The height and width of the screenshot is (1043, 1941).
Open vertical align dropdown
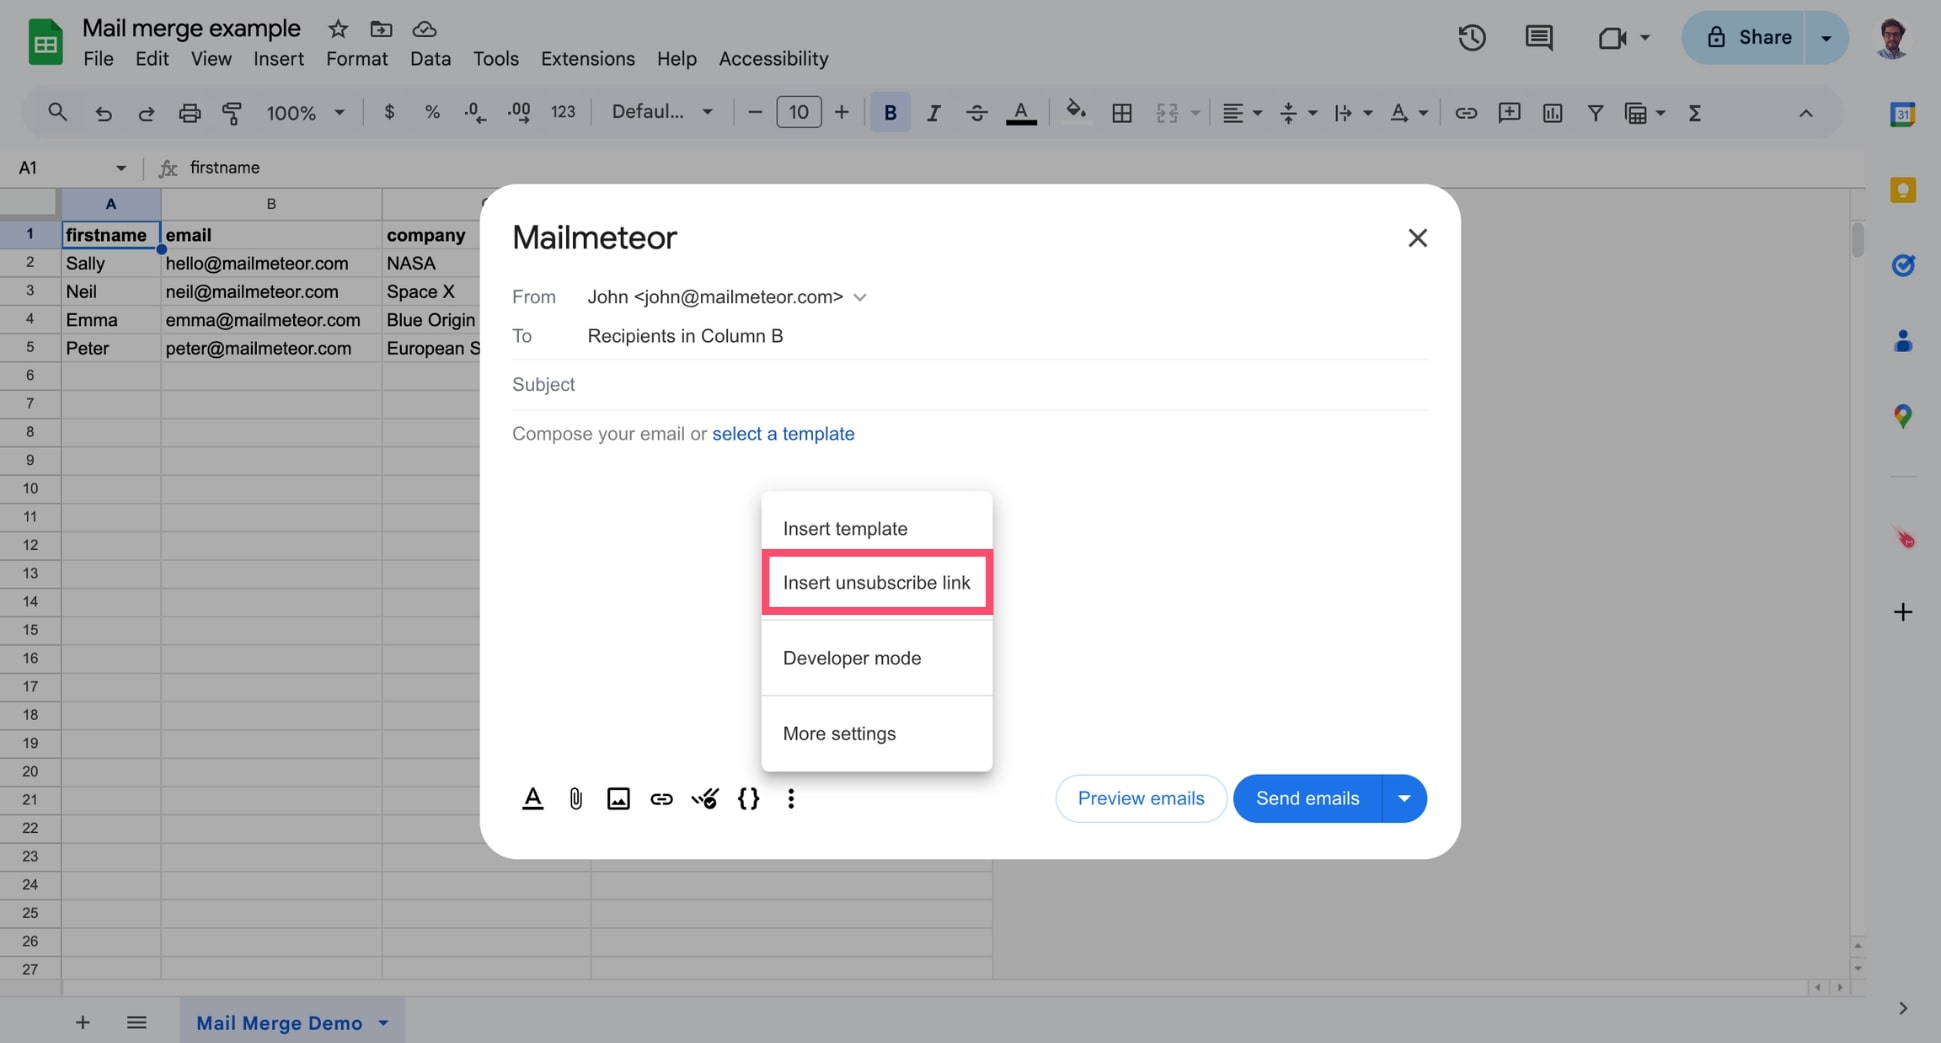(1298, 113)
